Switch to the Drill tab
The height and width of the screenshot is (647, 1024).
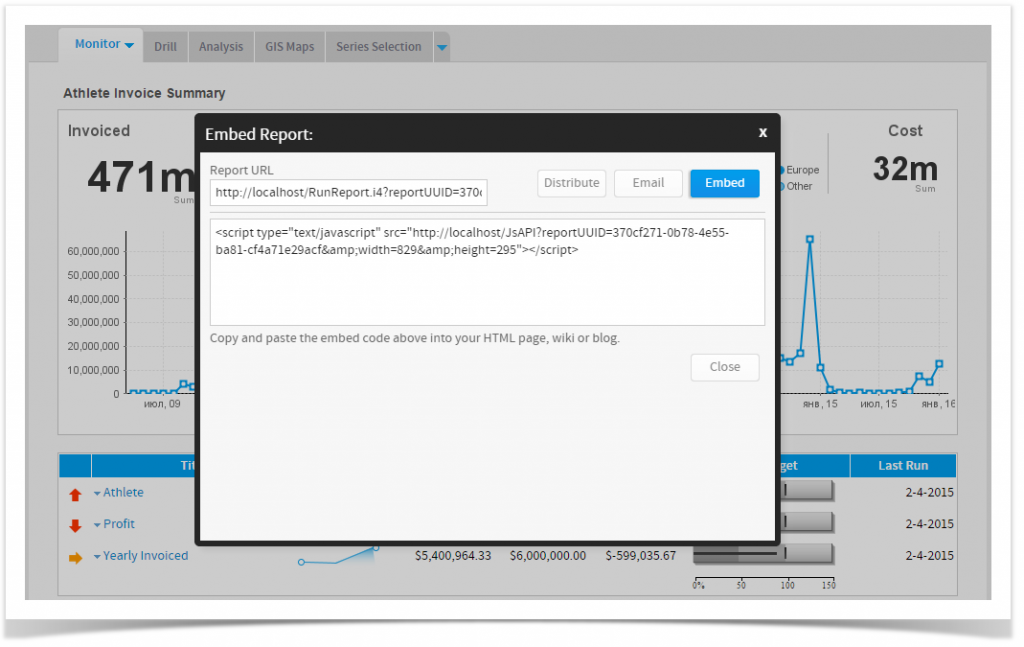click(x=164, y=46)
